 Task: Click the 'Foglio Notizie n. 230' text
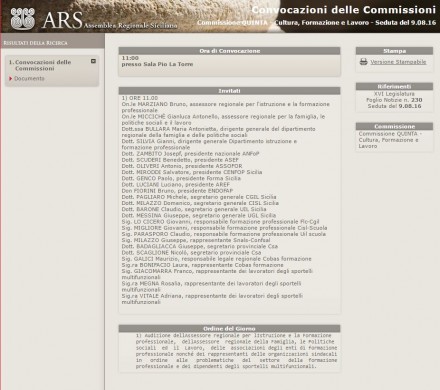(394, 100)
